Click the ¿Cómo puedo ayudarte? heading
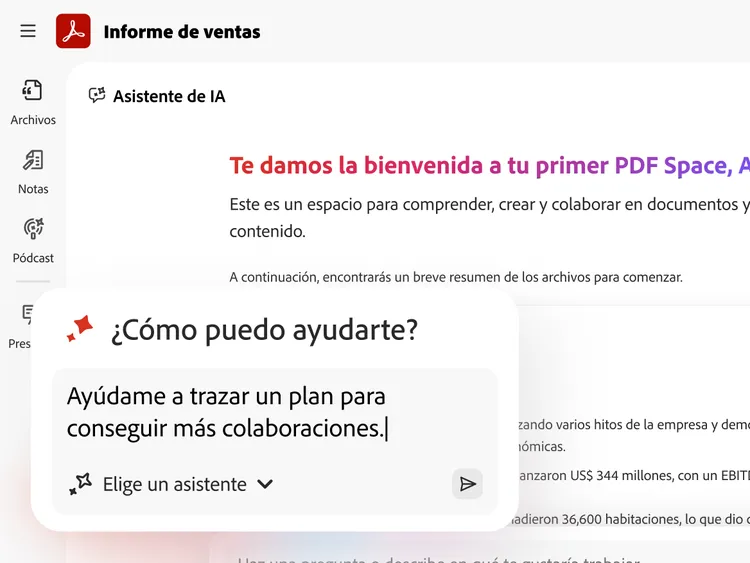This screenshot has width=750, height=563. pos(265,330)
